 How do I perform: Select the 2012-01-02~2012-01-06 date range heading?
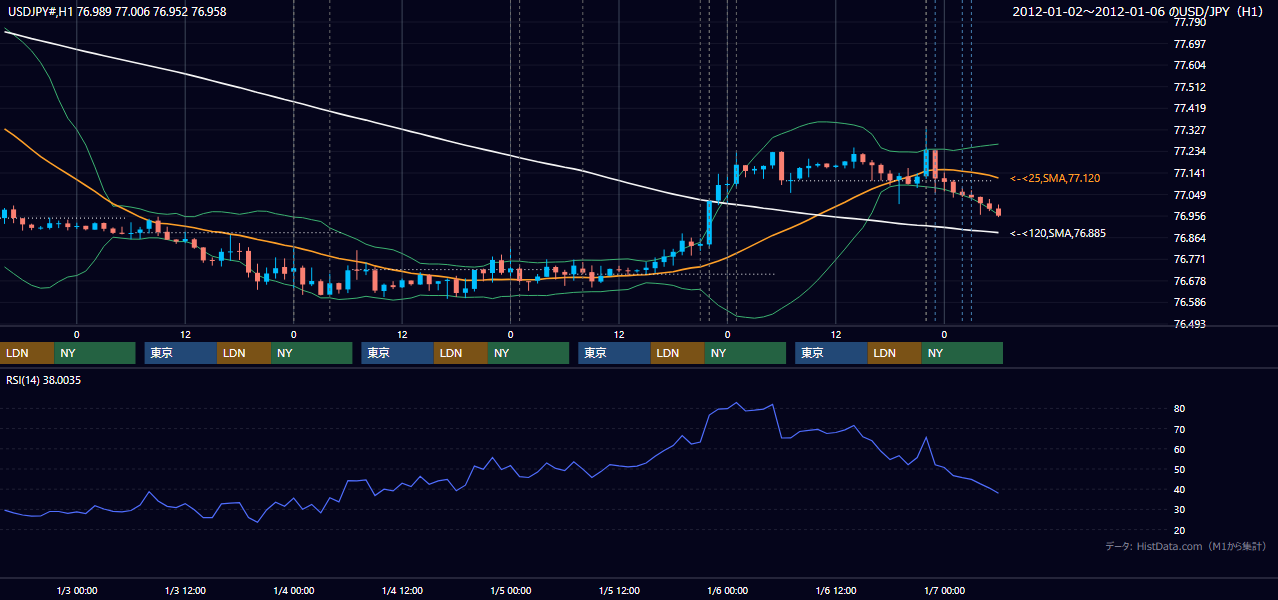pos(1138,11)
